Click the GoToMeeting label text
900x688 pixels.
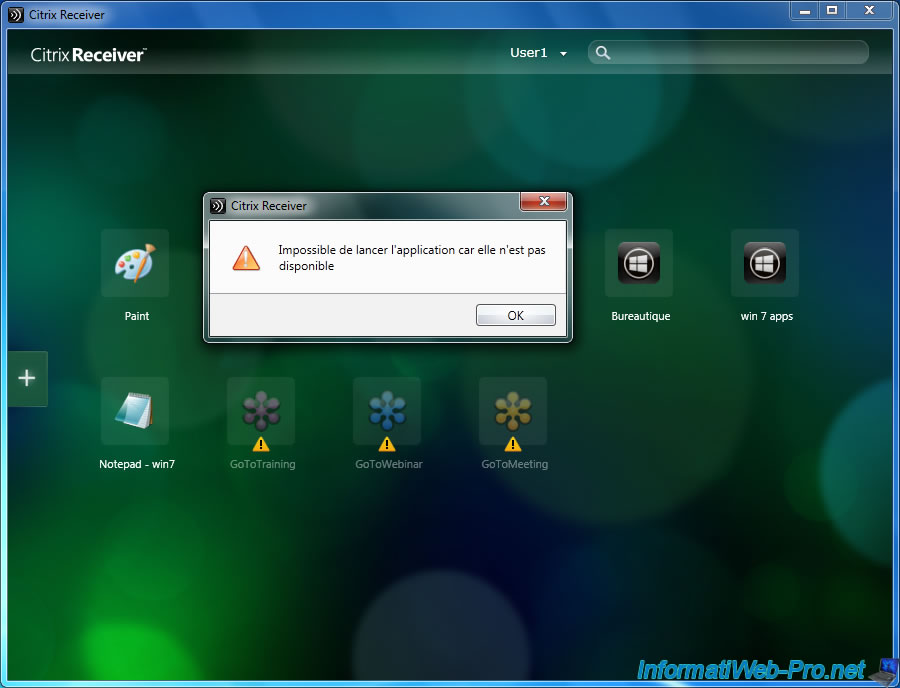coord(515,464)
